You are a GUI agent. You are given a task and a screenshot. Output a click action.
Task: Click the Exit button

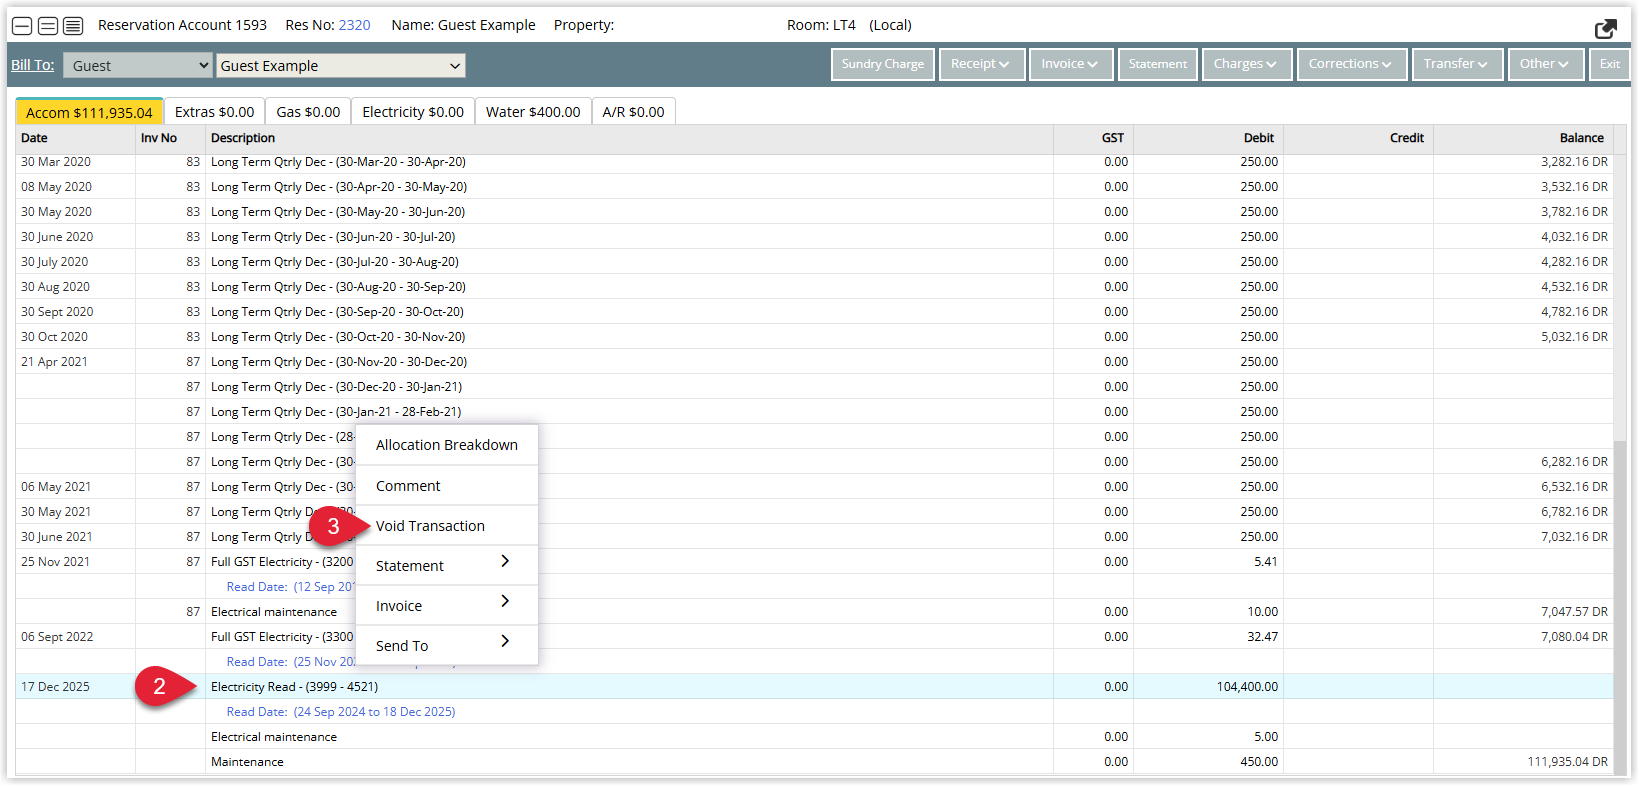click(x=1610, y=64)
